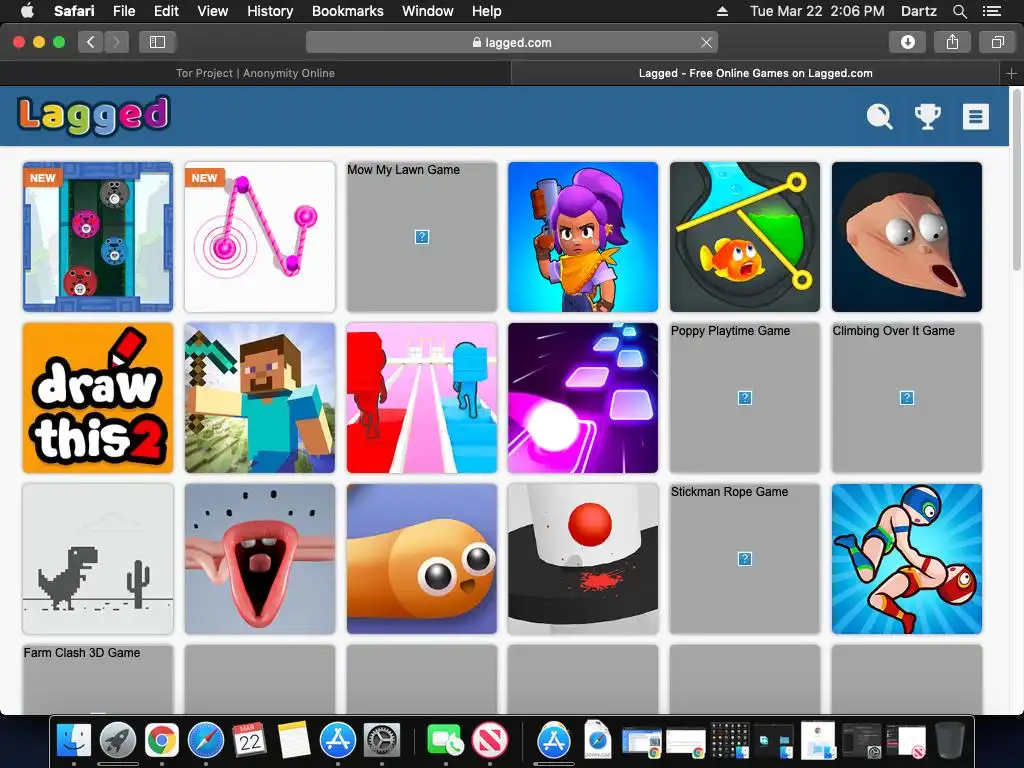Open FaceTime from the dock
This screenshot has width=1024, height=768.
(x=445, y=741)
